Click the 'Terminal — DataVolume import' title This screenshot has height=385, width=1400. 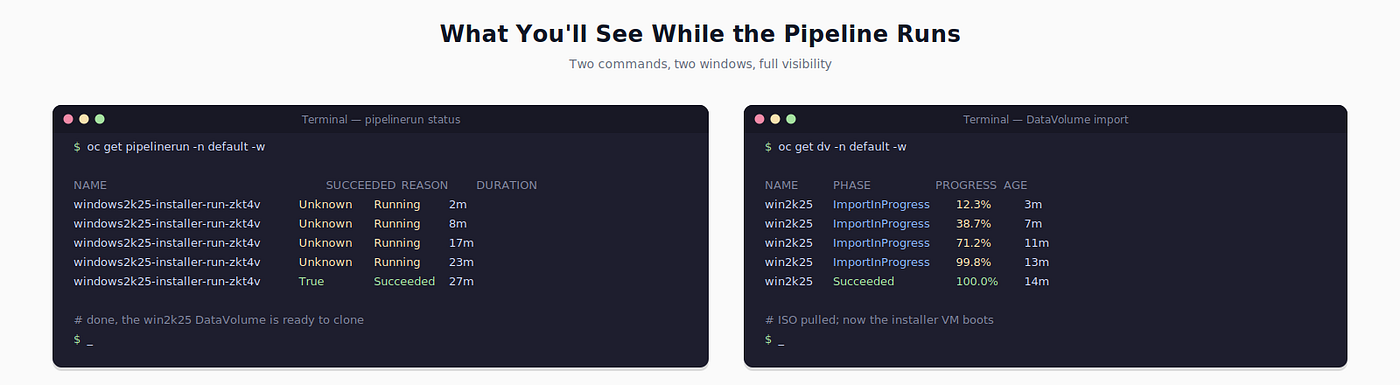(x=1045, y=120)
